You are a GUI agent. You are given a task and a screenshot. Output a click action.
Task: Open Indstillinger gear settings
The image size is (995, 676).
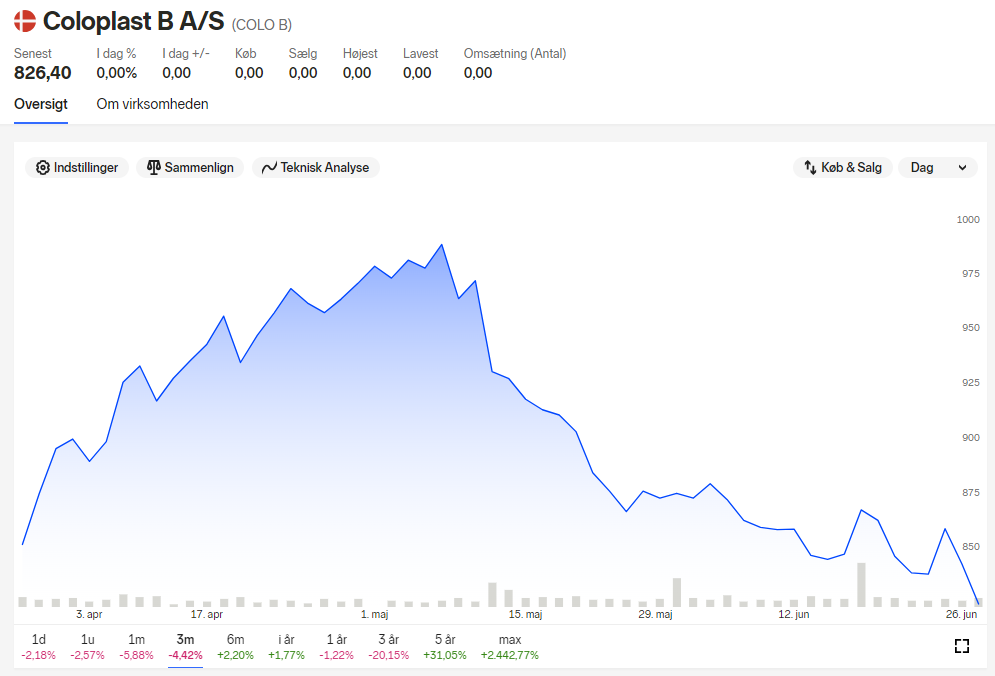coord(77,168)
